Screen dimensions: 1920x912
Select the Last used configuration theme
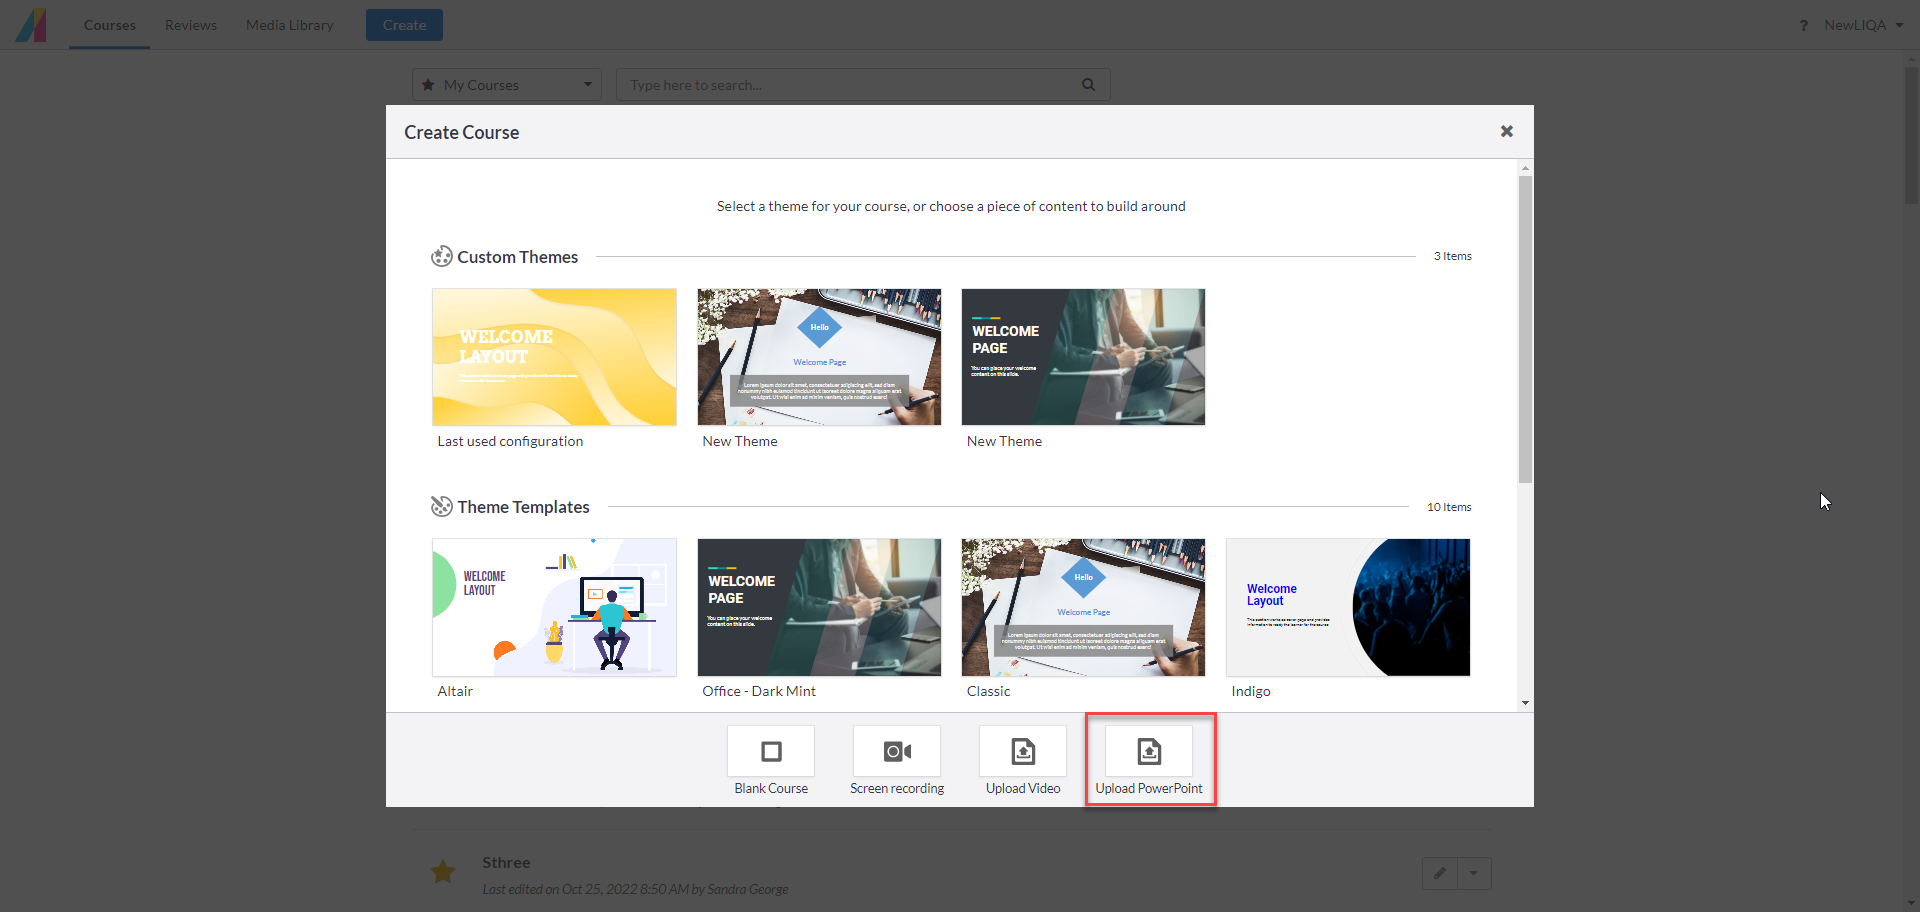[554, 357]
